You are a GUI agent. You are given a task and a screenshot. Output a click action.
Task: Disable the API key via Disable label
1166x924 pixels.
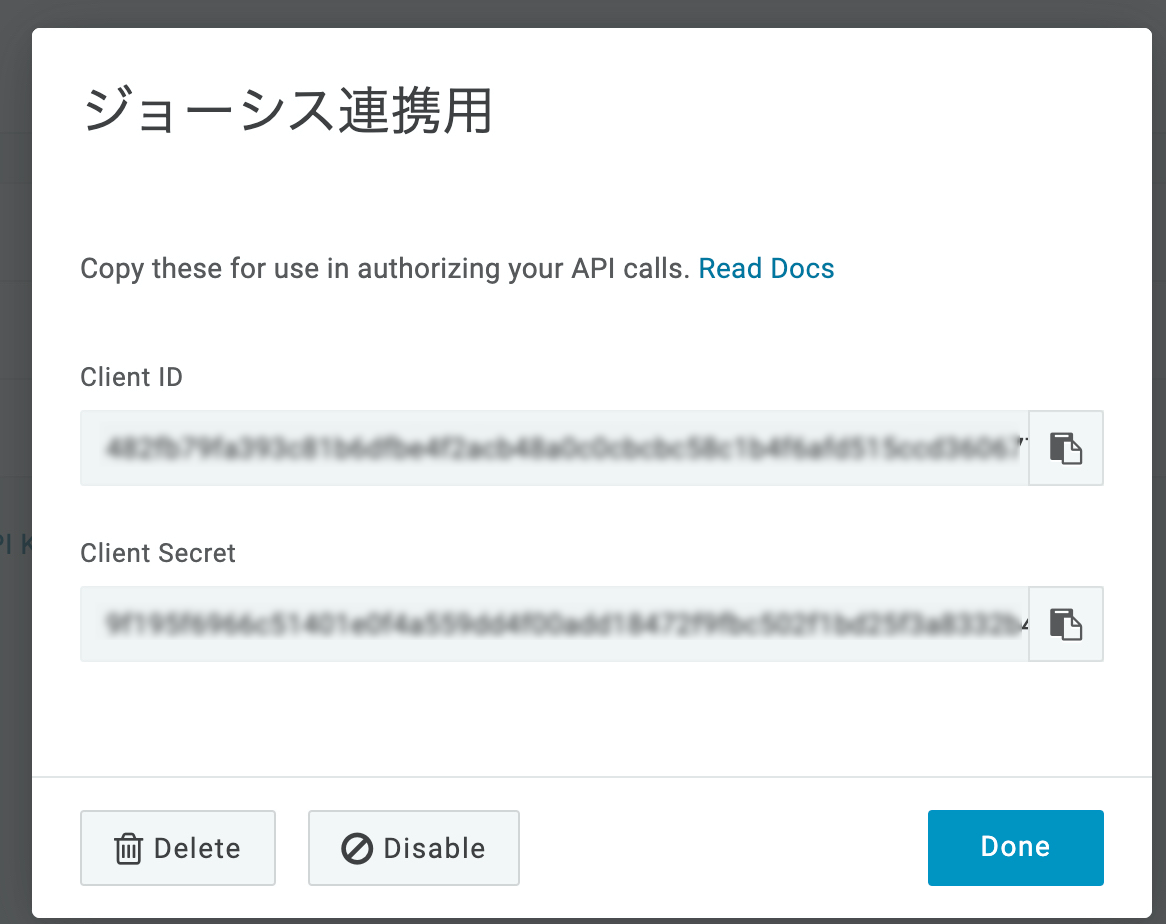click(x=434, y=849)
